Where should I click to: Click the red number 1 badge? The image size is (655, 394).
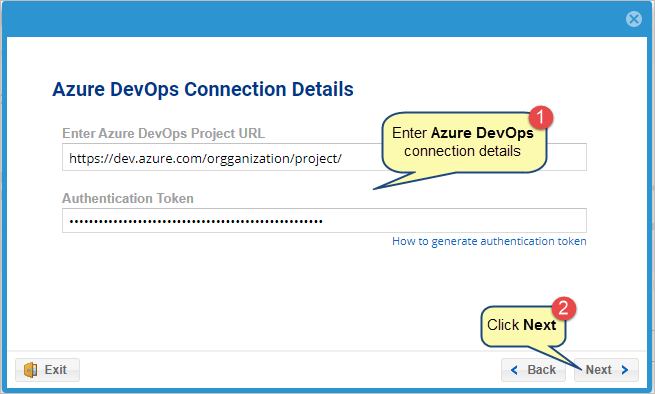(541, 117)
